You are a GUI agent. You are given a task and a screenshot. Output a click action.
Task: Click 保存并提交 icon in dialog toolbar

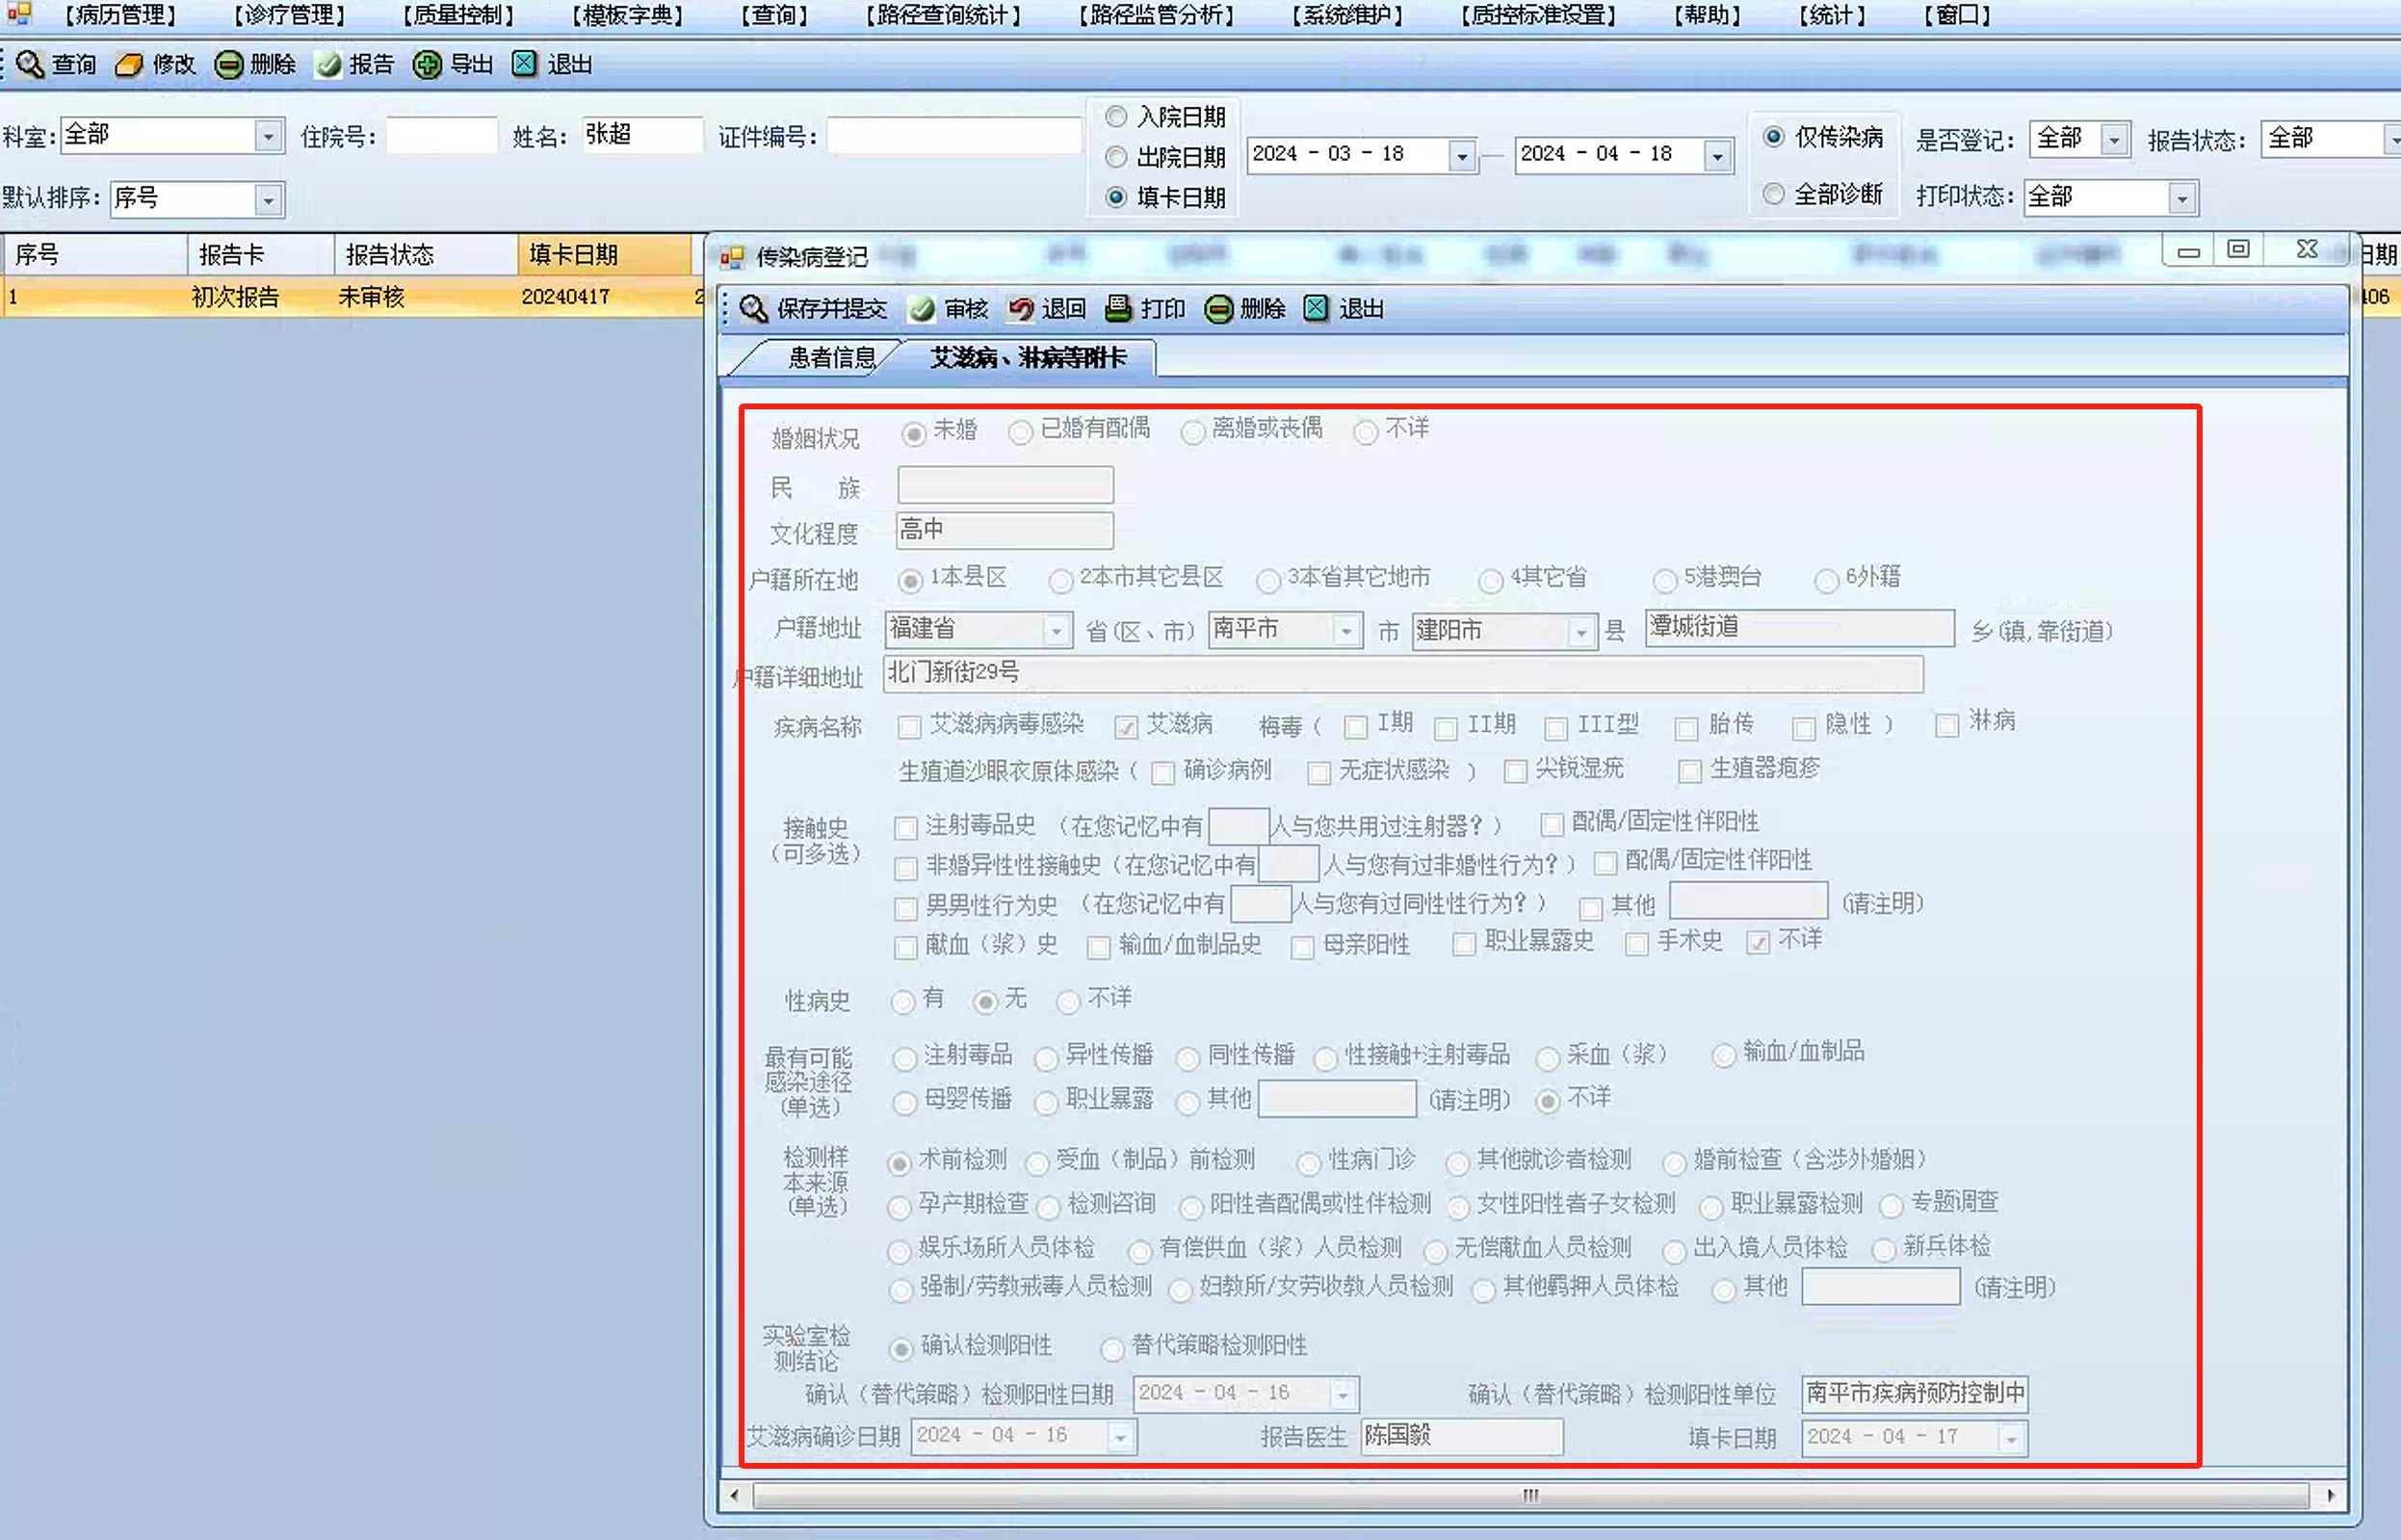[753, 309]
